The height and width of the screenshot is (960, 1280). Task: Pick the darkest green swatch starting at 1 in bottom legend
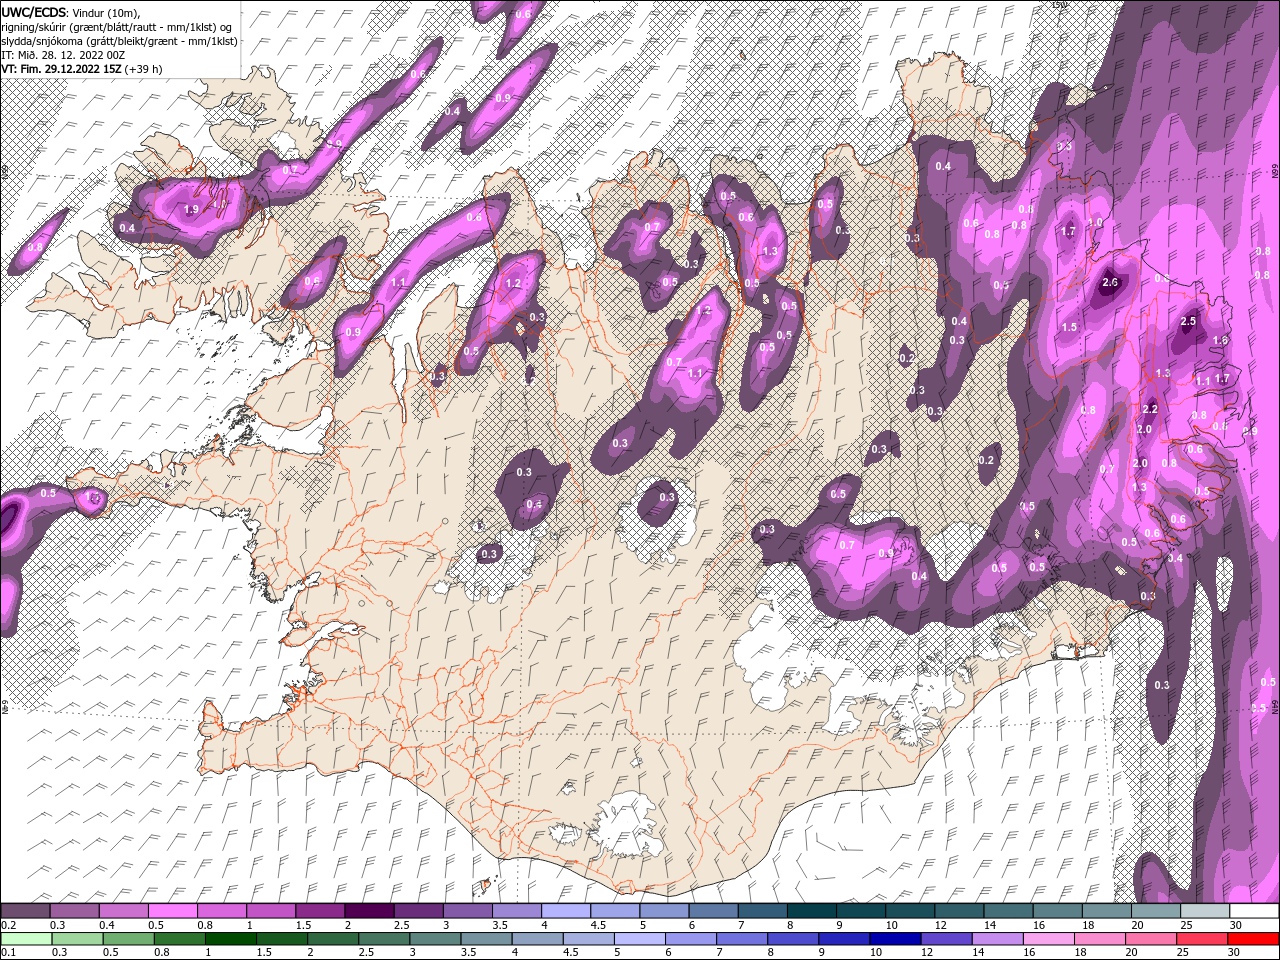(x=230, y=939)
